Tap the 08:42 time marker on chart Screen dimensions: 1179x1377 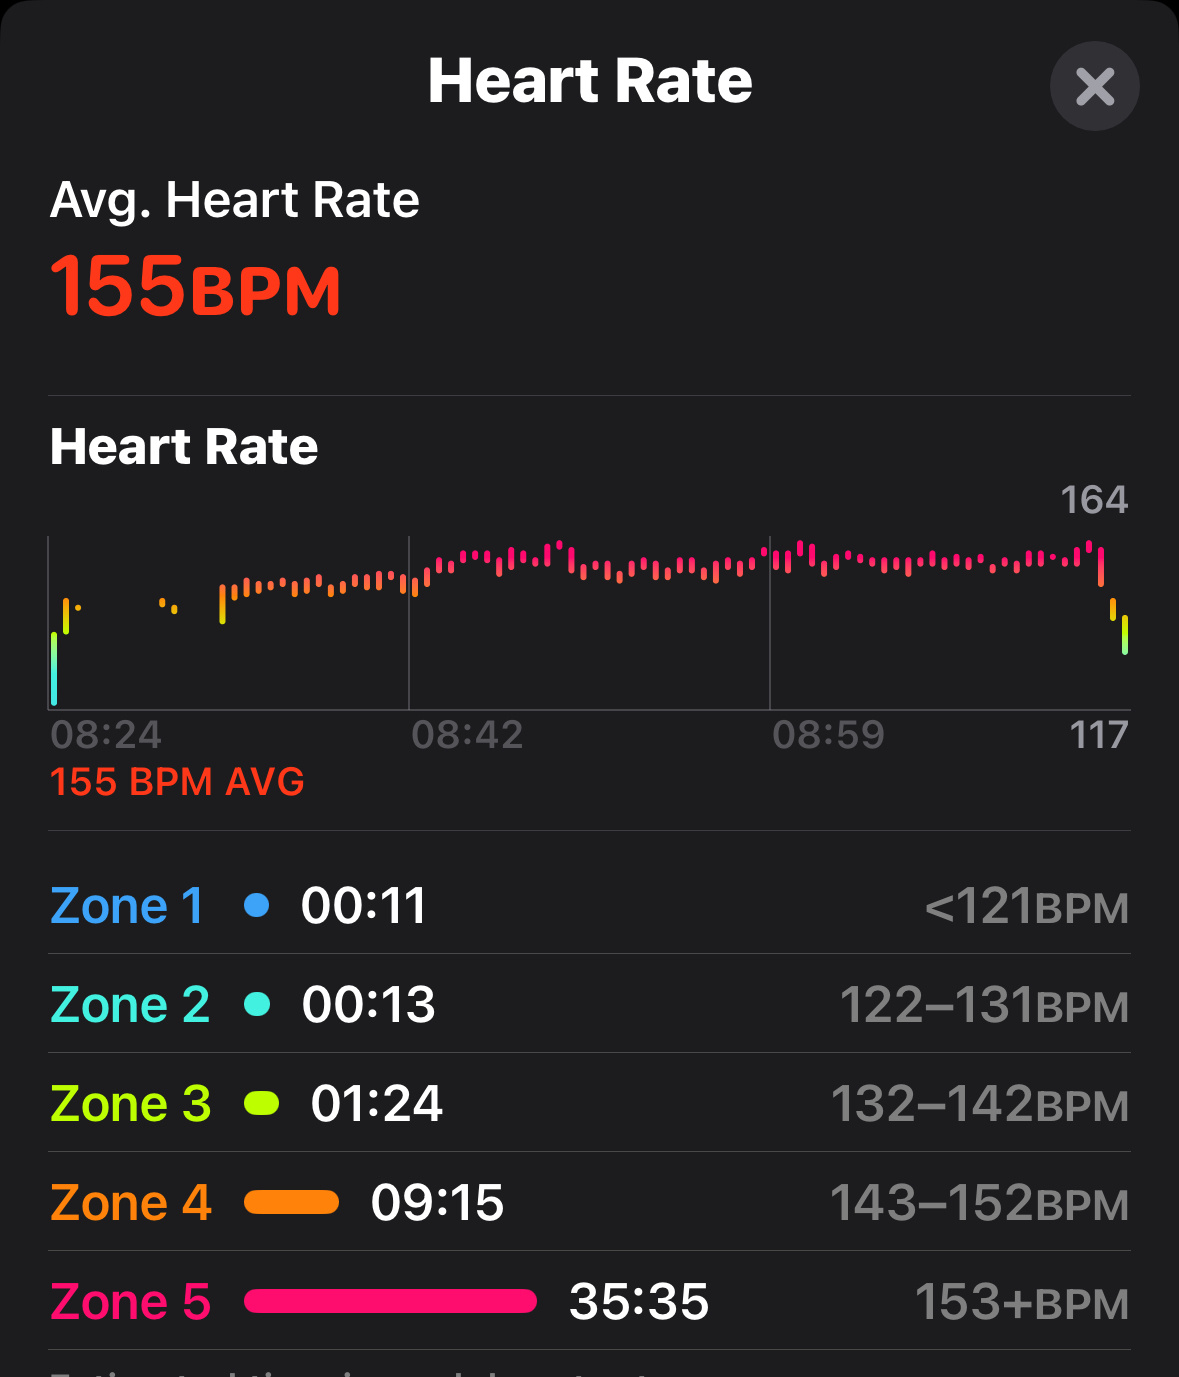click(467, 735)
